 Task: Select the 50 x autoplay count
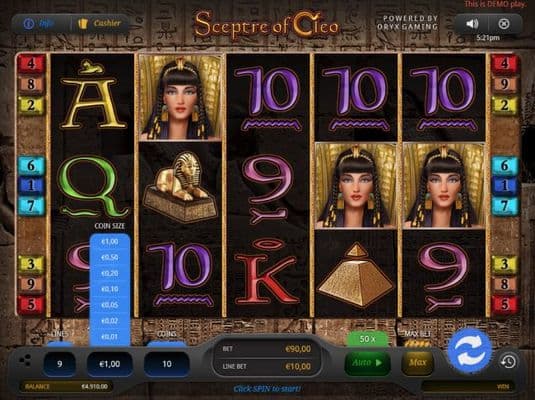tap(367, 339)
